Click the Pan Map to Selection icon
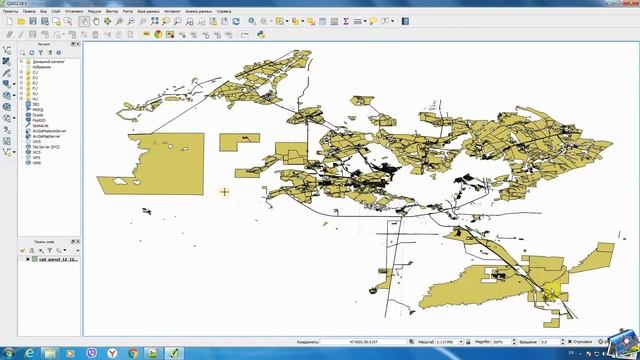 coord(107,21)
